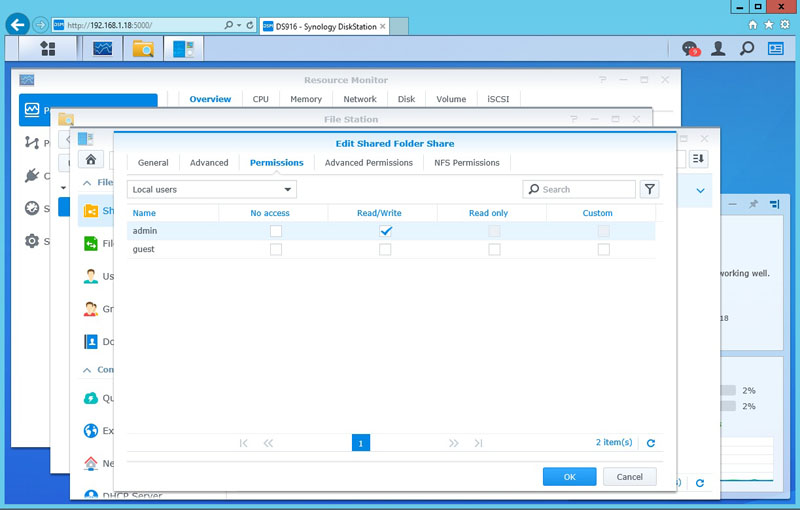800x510 pixels.
Task: Refresh the permissions list
Action: (x=651, y=443)
